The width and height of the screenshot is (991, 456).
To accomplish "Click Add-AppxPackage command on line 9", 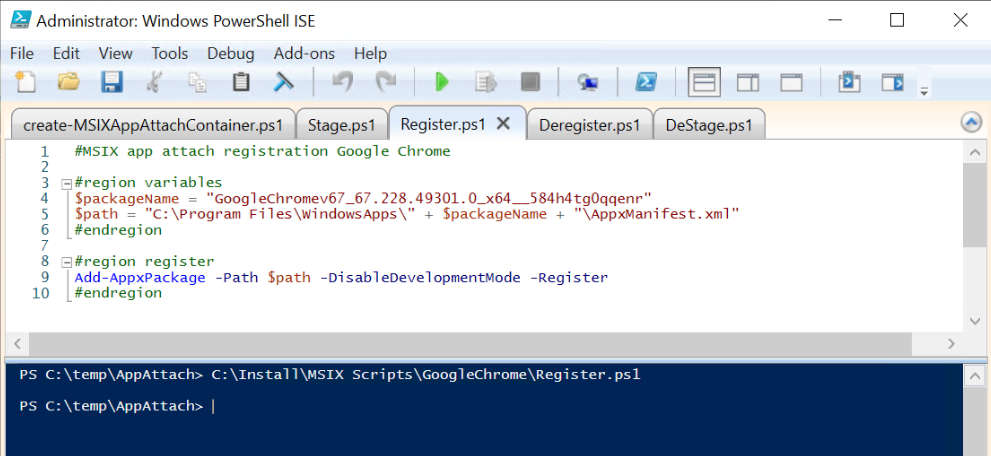I will pos(140,277).
